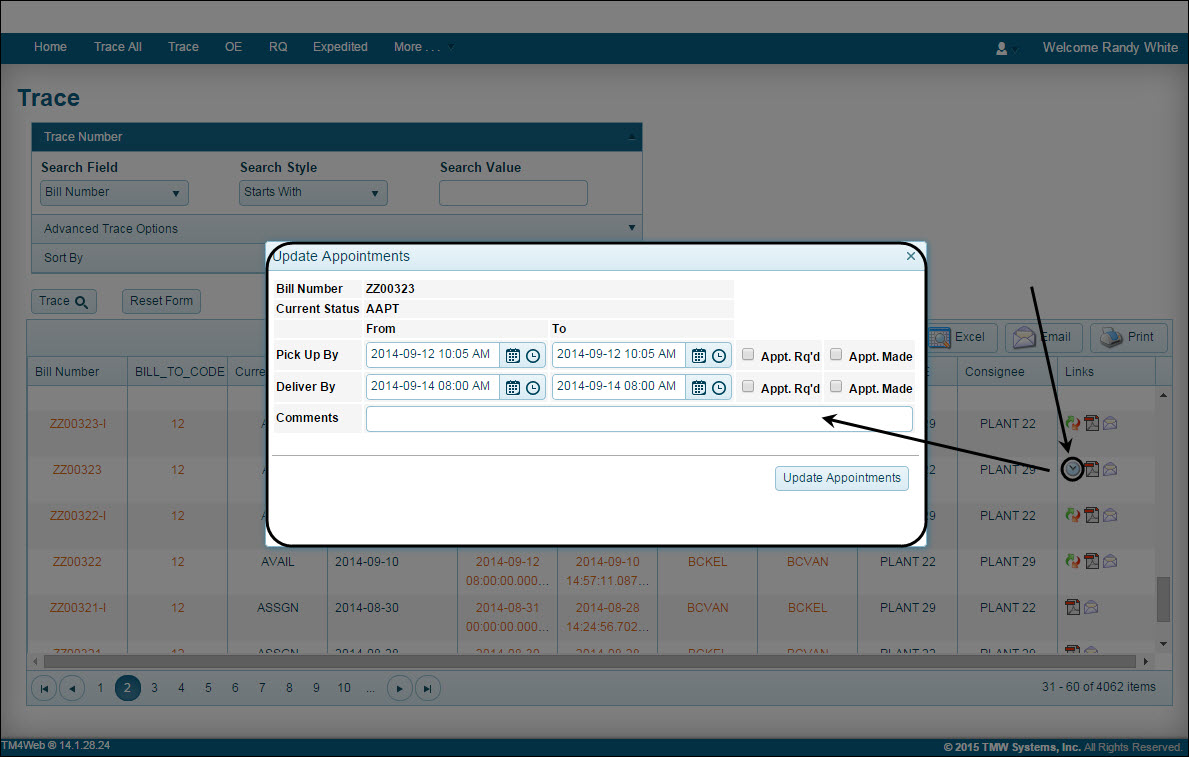Check Pick Up By Appt. Made checkbox
Viewport: 1189px width, 757px height.
tap(836, 354)
